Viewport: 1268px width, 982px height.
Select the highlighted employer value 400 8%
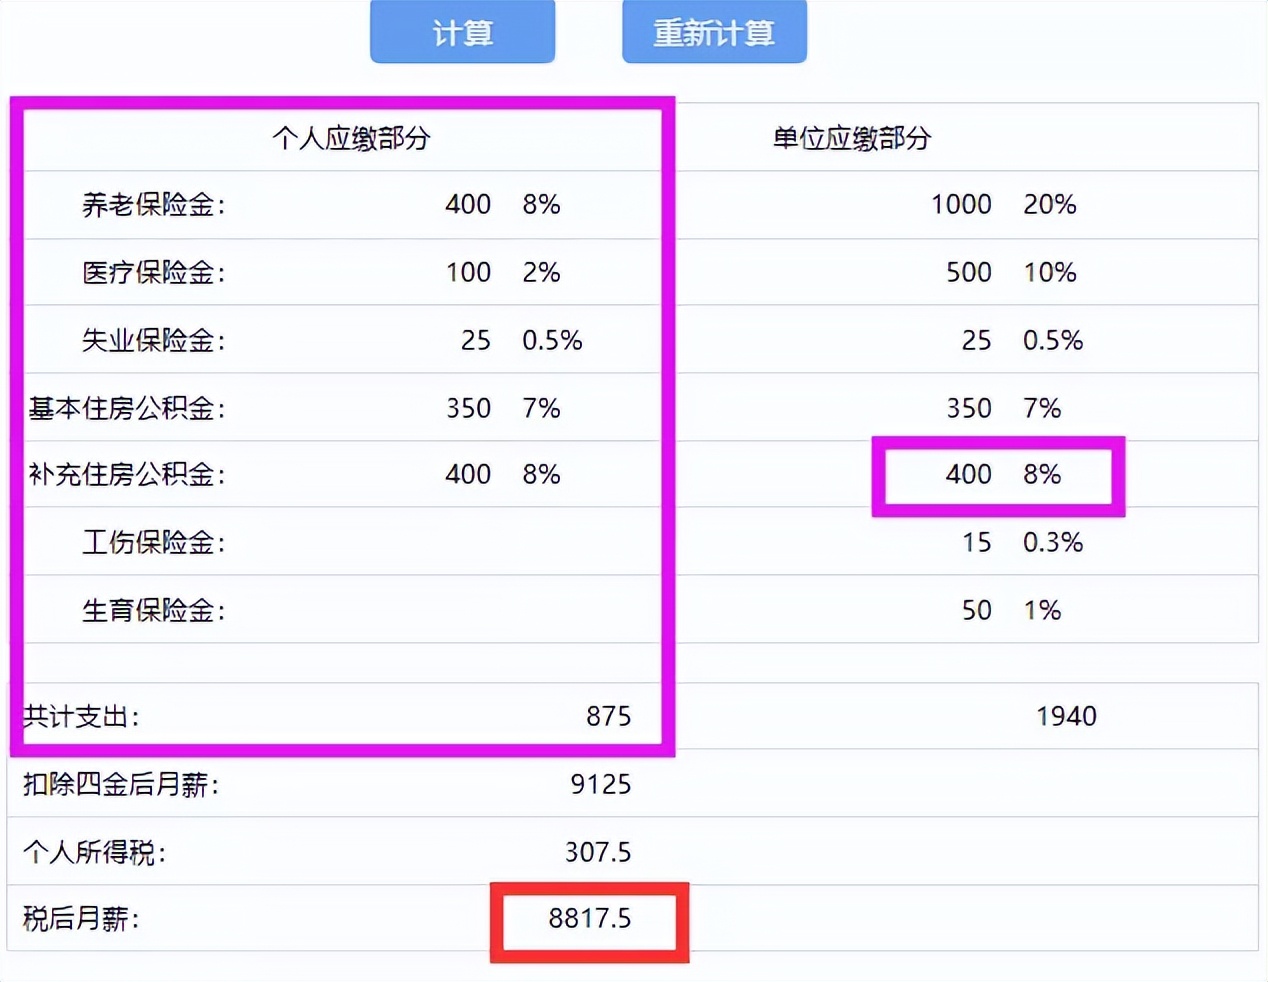[998, 476]
